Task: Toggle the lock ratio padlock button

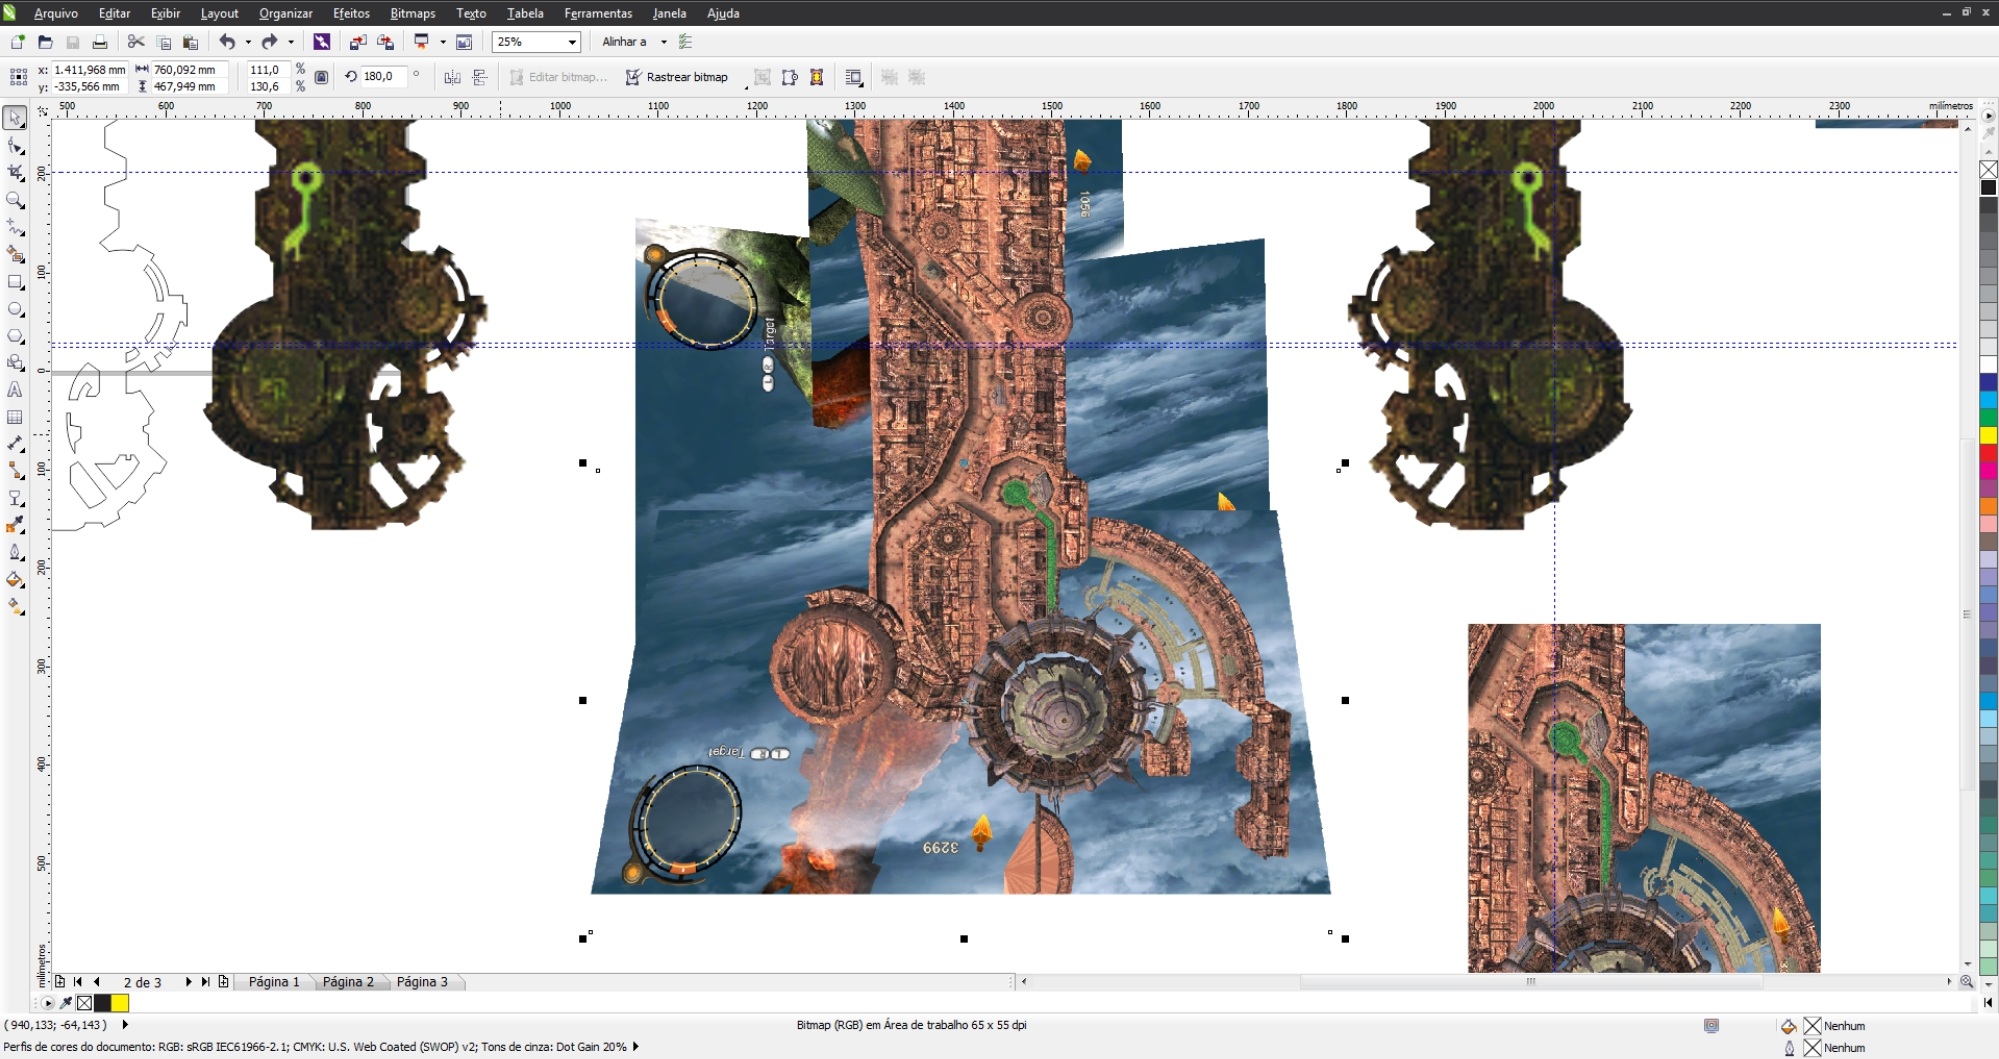Action: [x=321, y=77]
